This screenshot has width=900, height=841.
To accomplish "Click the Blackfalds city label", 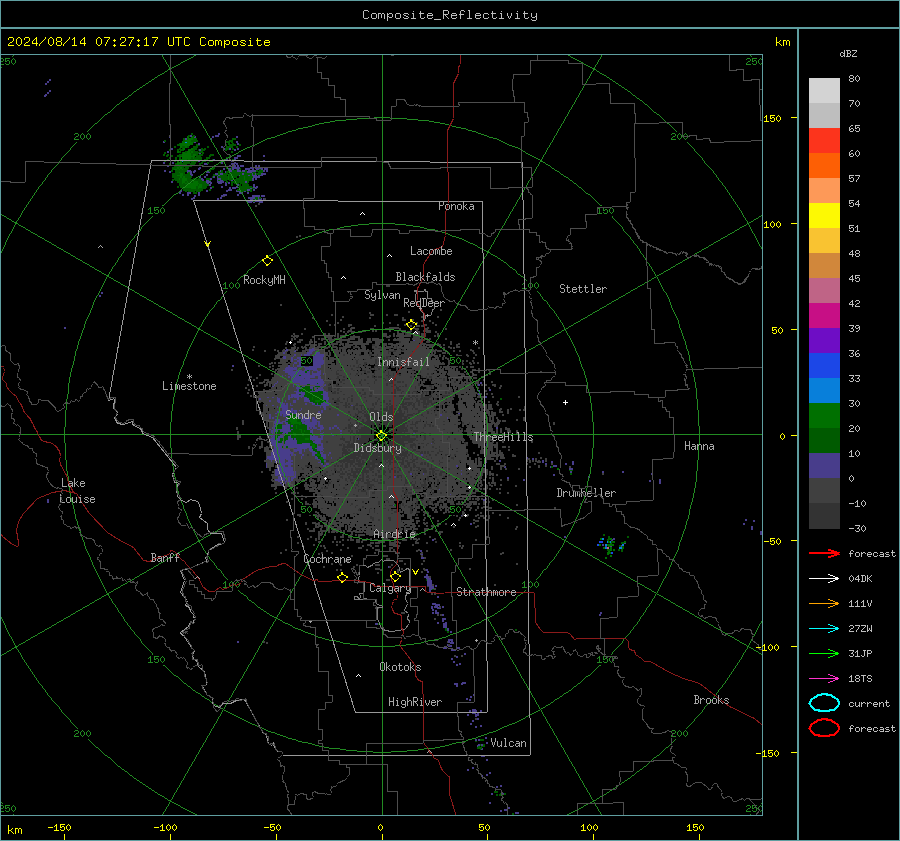I will click(425, 277).
